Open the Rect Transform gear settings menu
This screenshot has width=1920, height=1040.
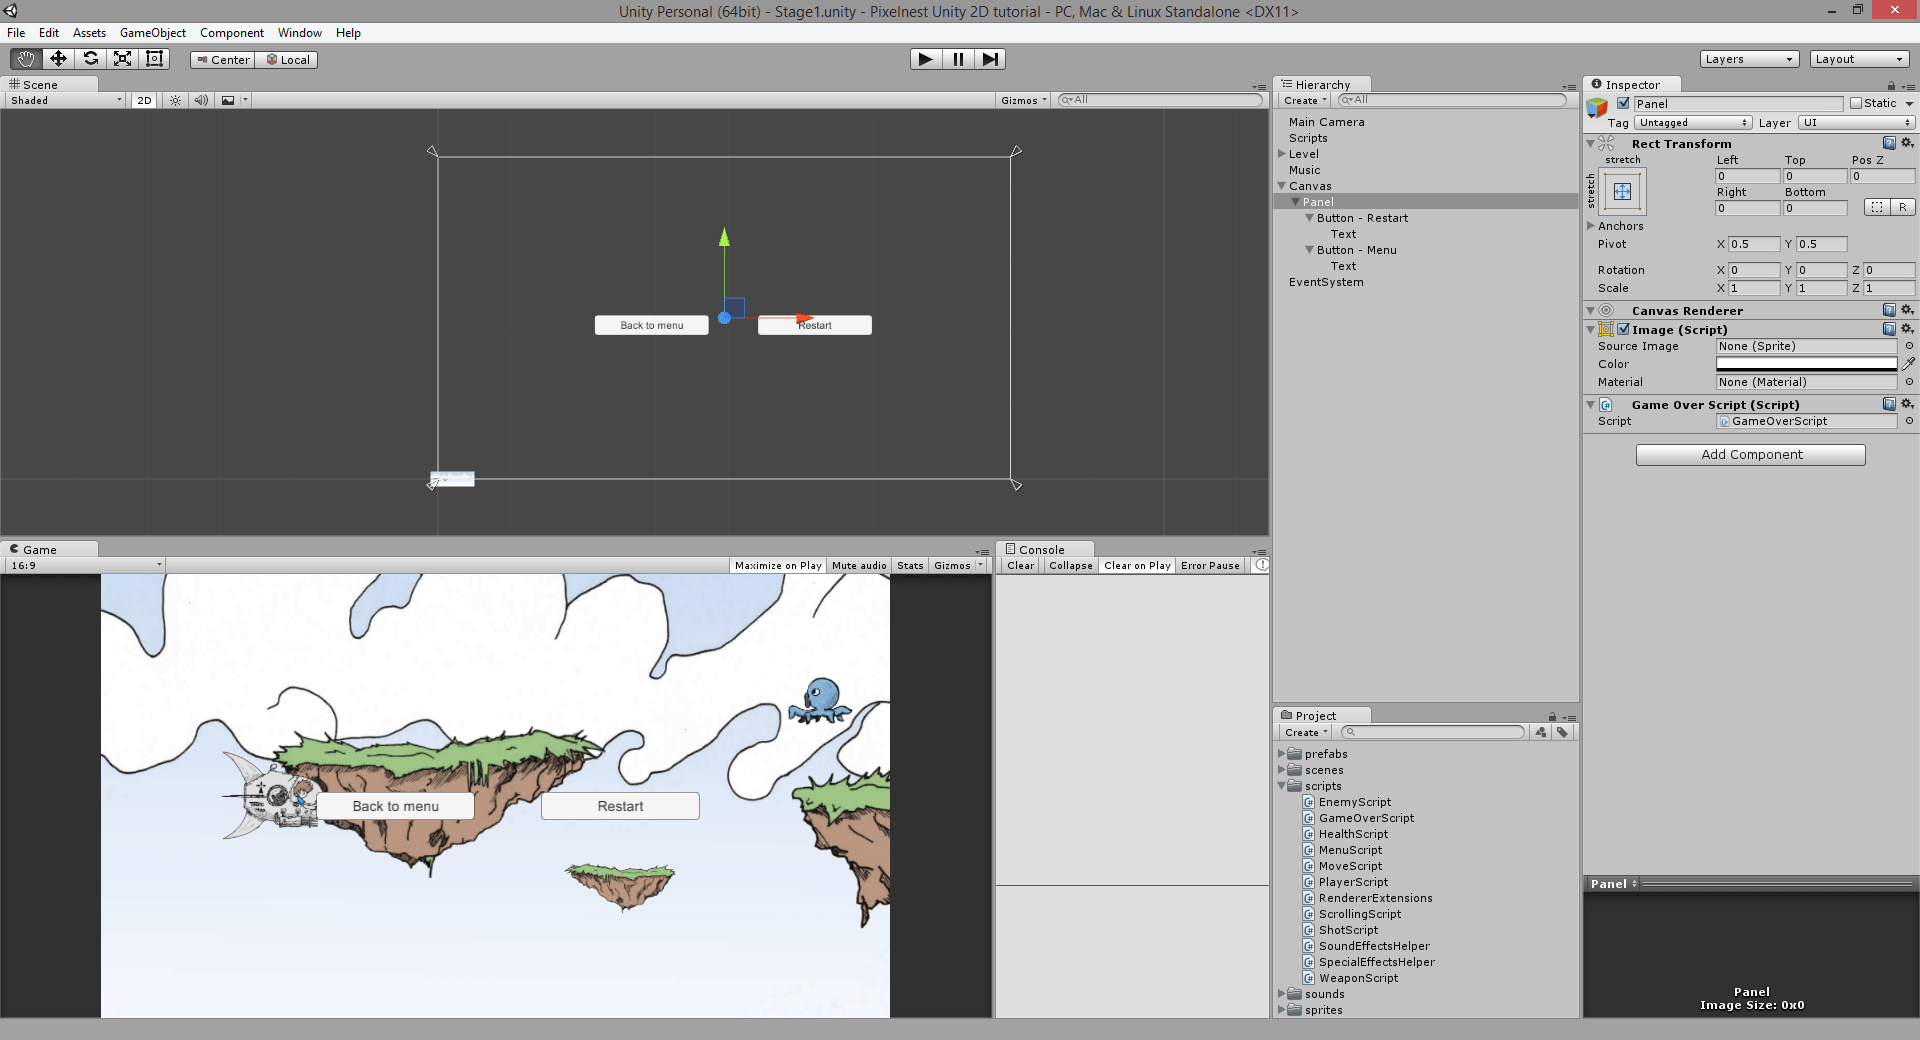[1908, 143]
